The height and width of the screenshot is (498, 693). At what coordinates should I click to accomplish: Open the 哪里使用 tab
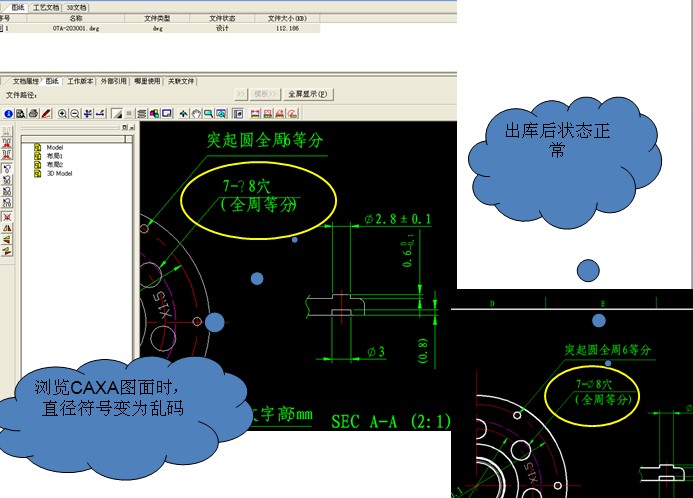(x=147, y=81)
